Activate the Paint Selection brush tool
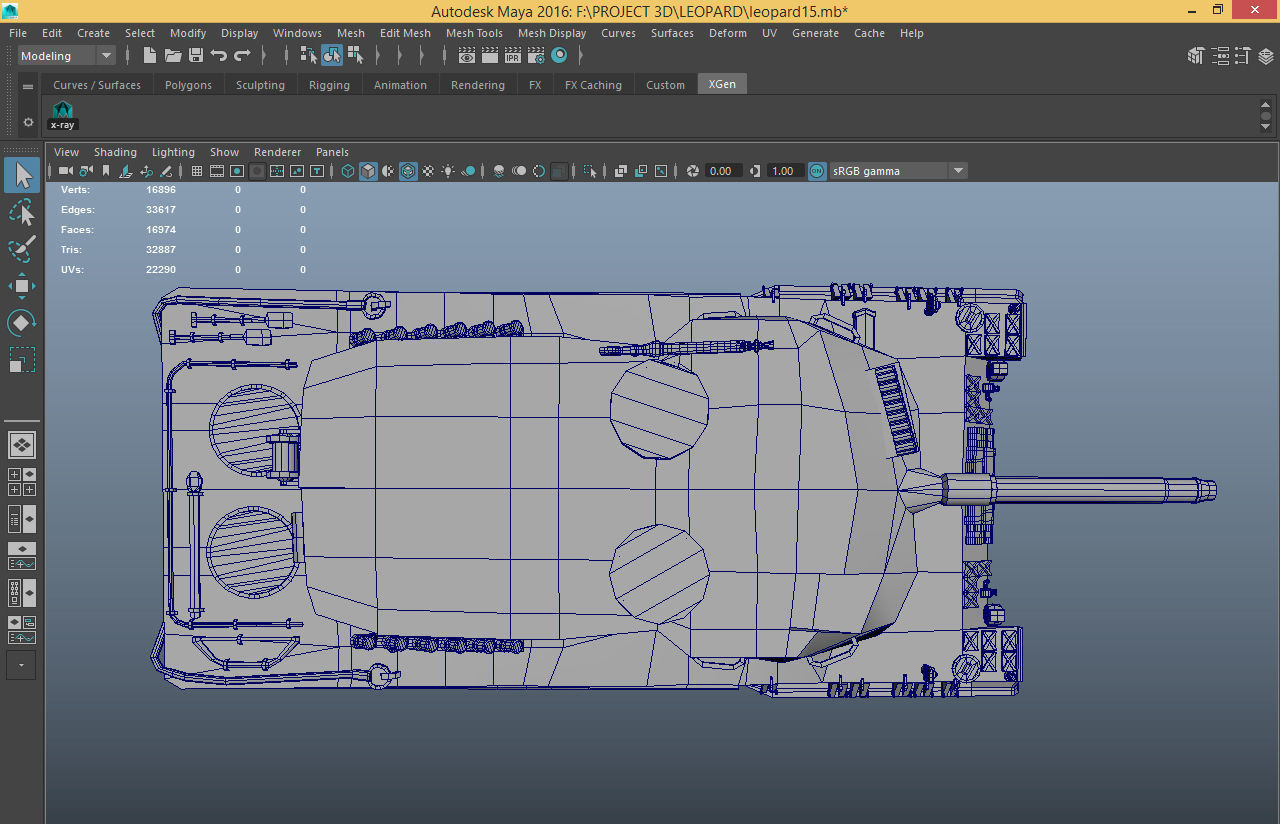This screenshot has height=824, width=1280. (22, 249)
